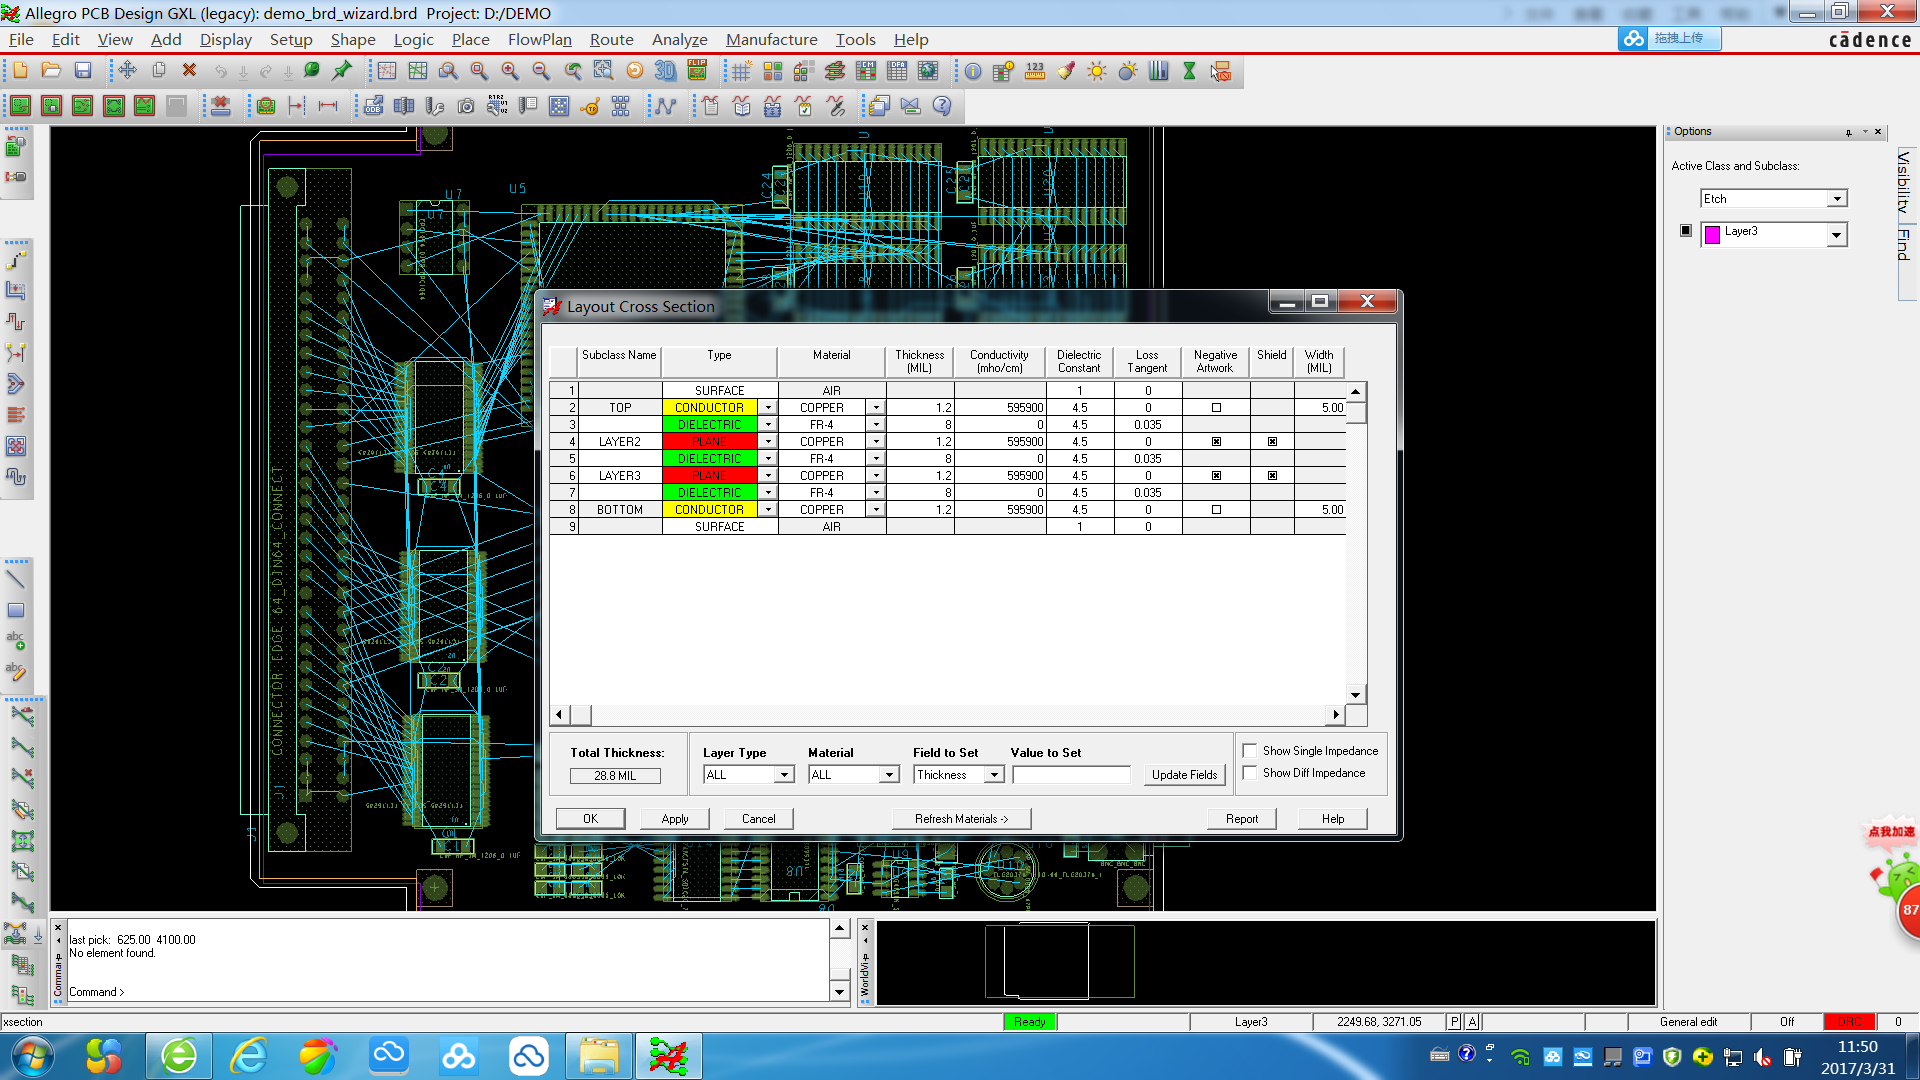The image size is (1920, 1080).
Task: Open the 3D viewer icon
Action: (665, 71)
